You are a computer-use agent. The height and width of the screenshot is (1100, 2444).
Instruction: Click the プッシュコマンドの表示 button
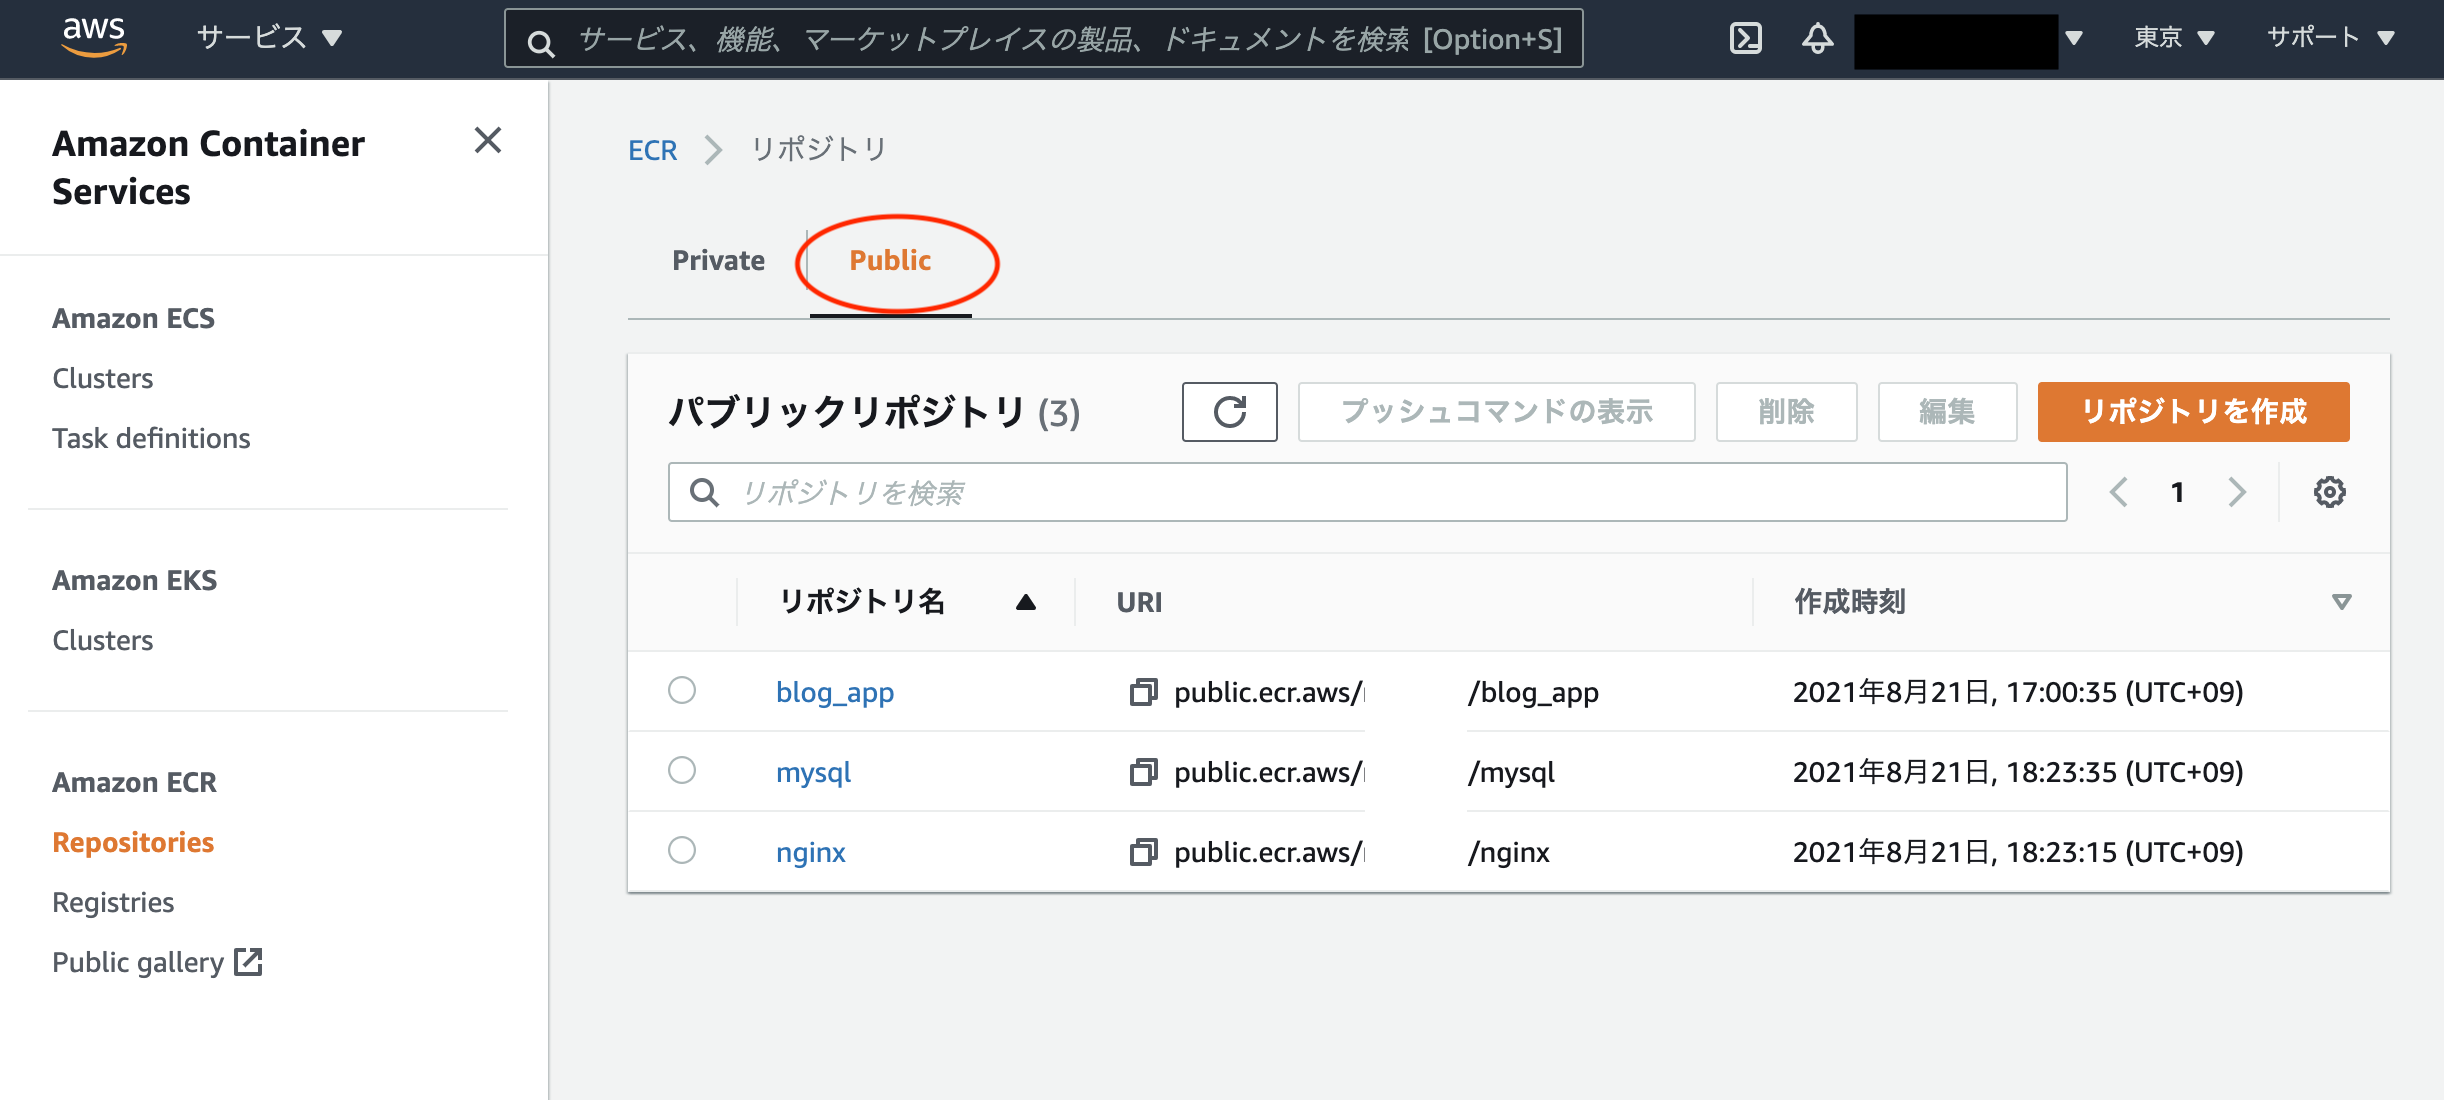tap(1496, 411)
